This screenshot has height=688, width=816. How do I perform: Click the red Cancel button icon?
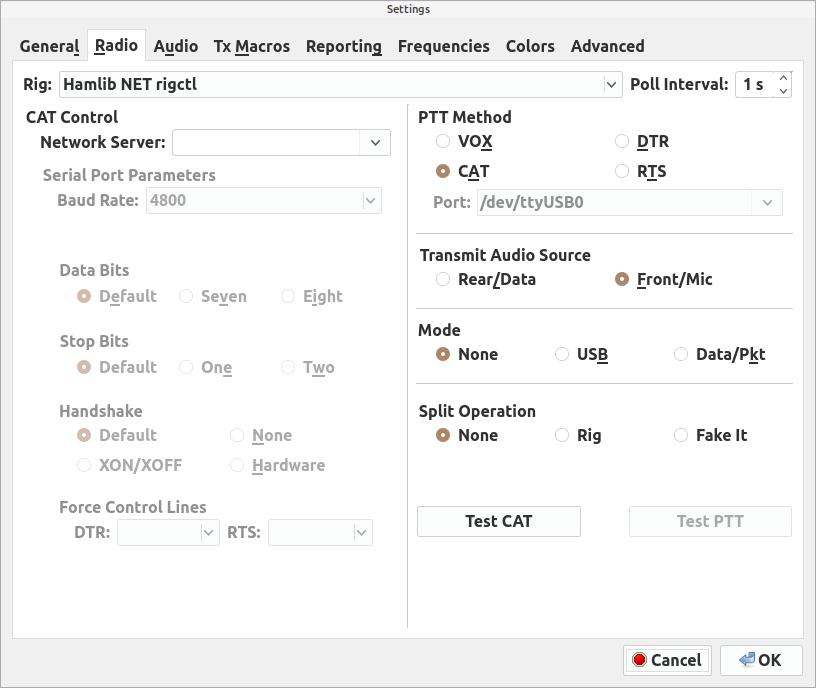click(x=639, y=659)
